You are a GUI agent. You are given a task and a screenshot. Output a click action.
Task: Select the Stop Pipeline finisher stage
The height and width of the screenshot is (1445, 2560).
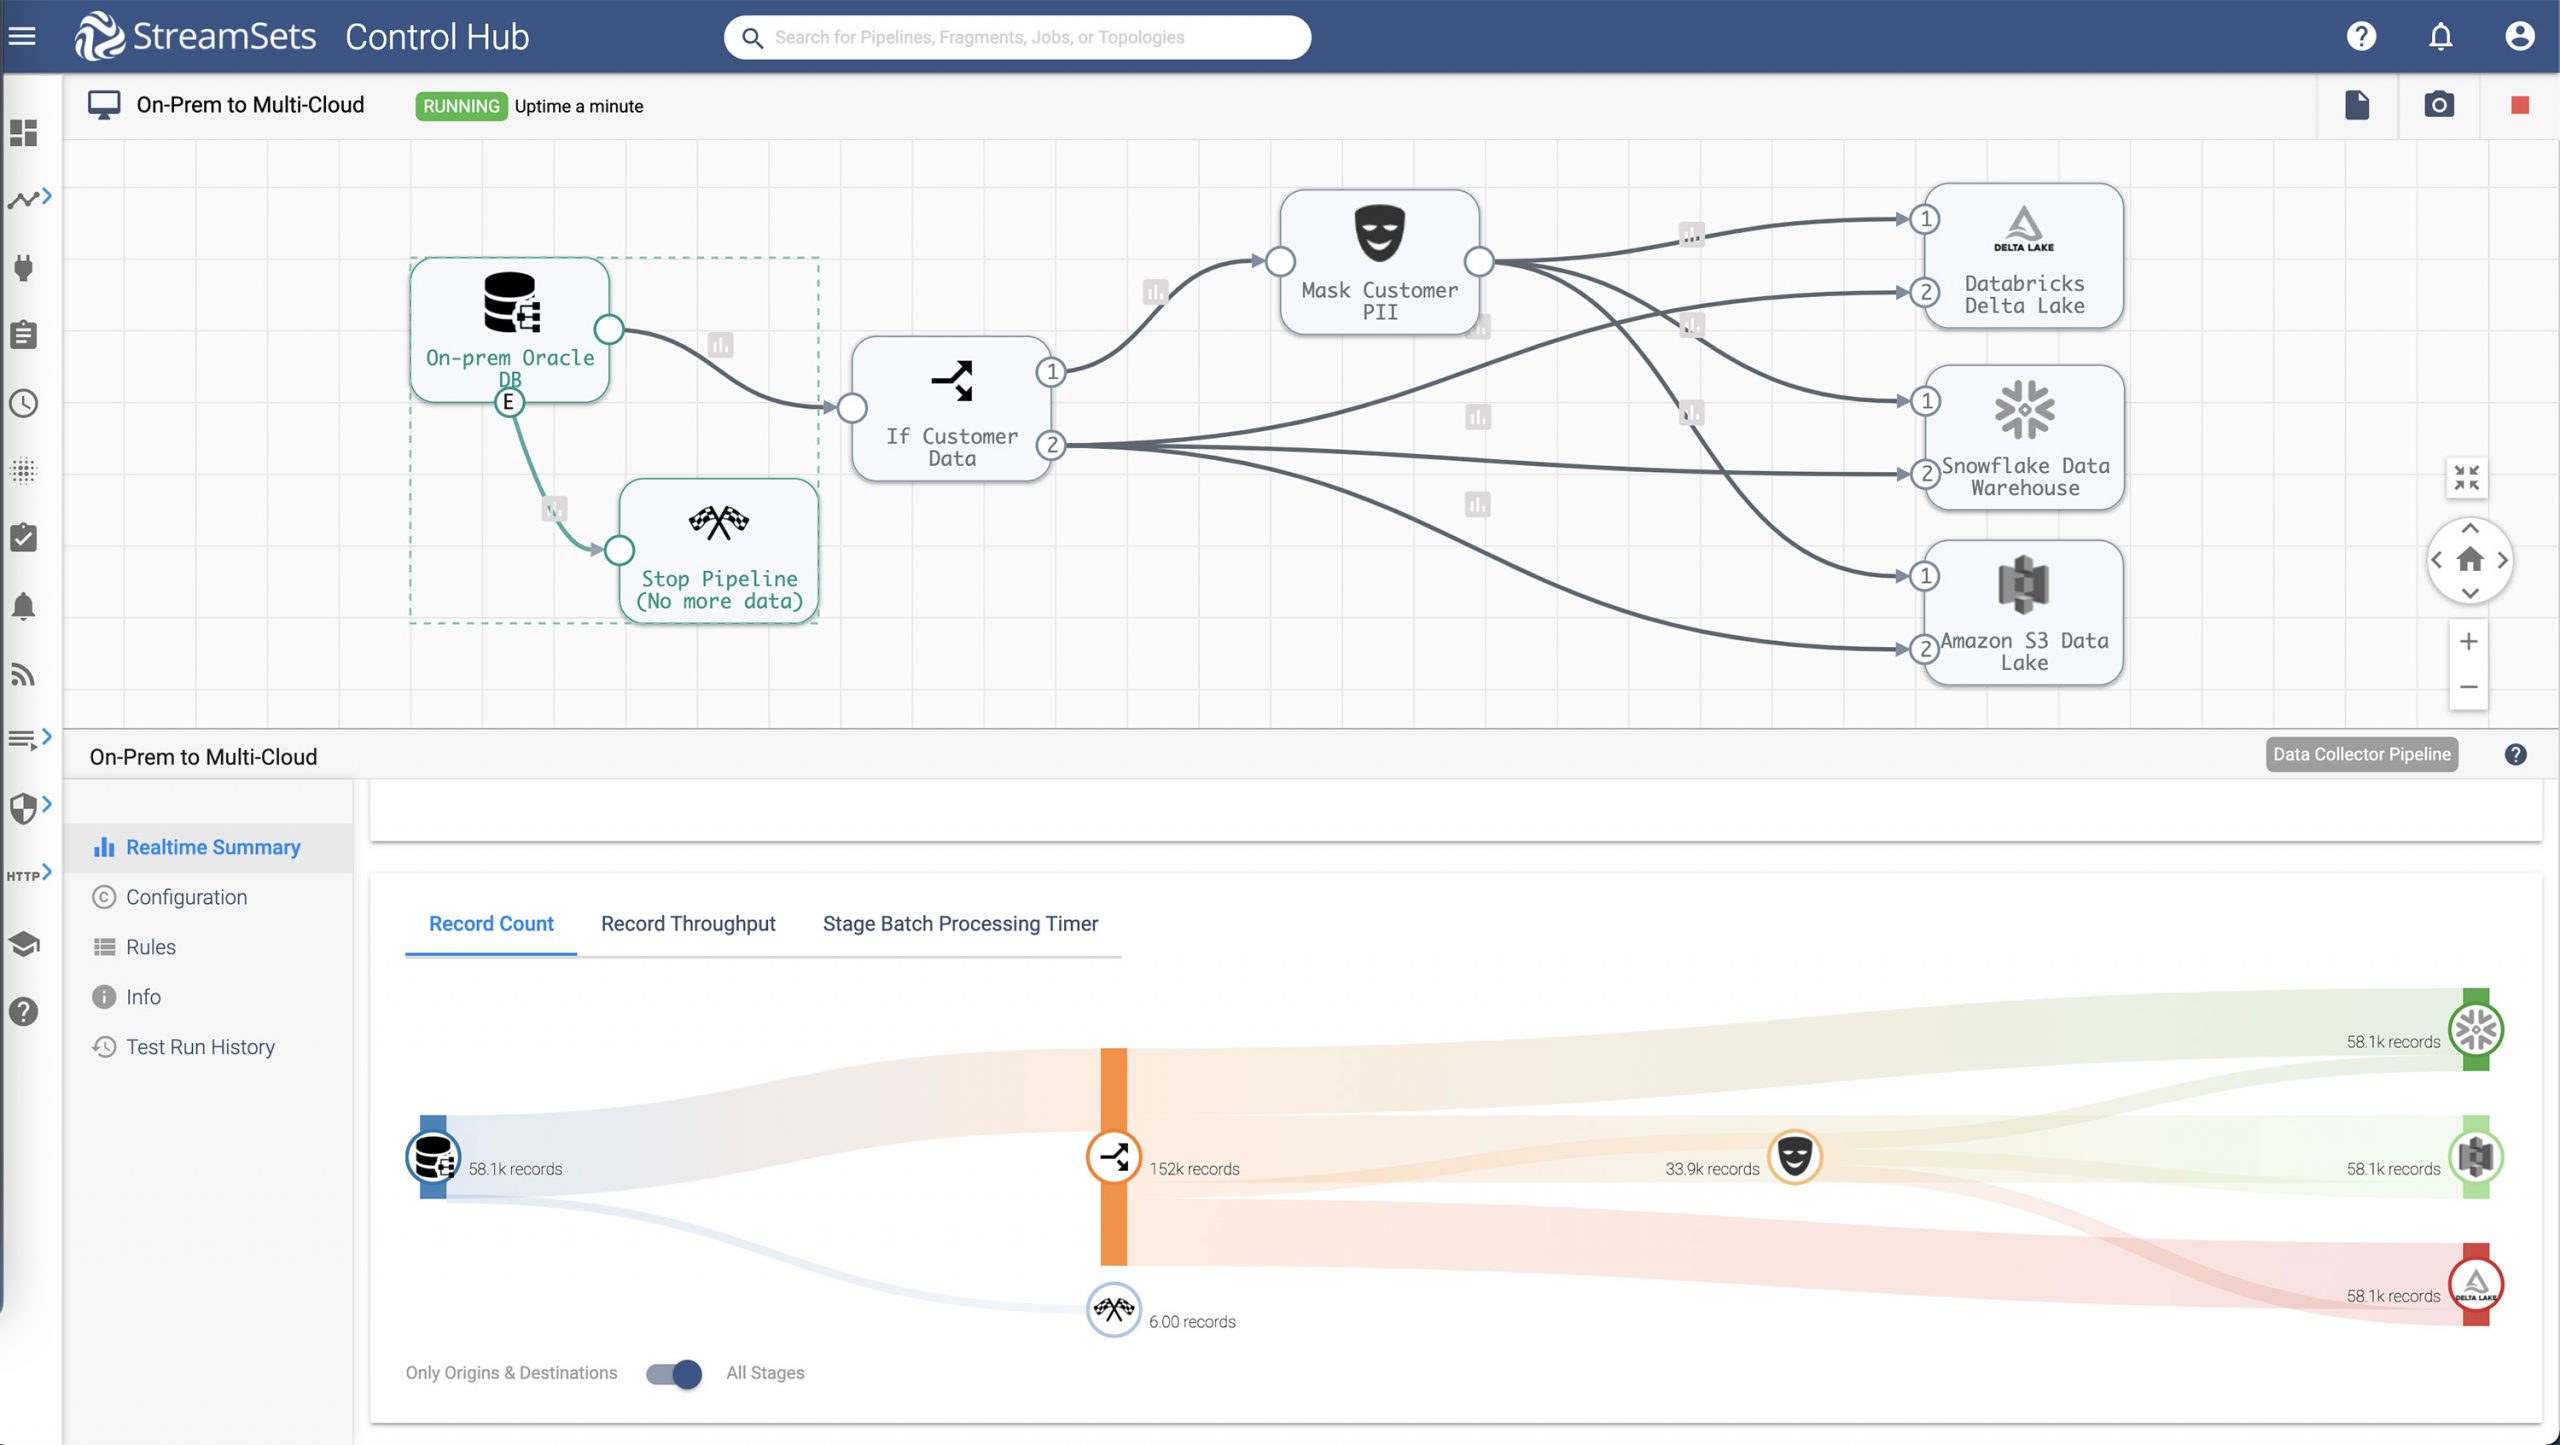[719, 551]
